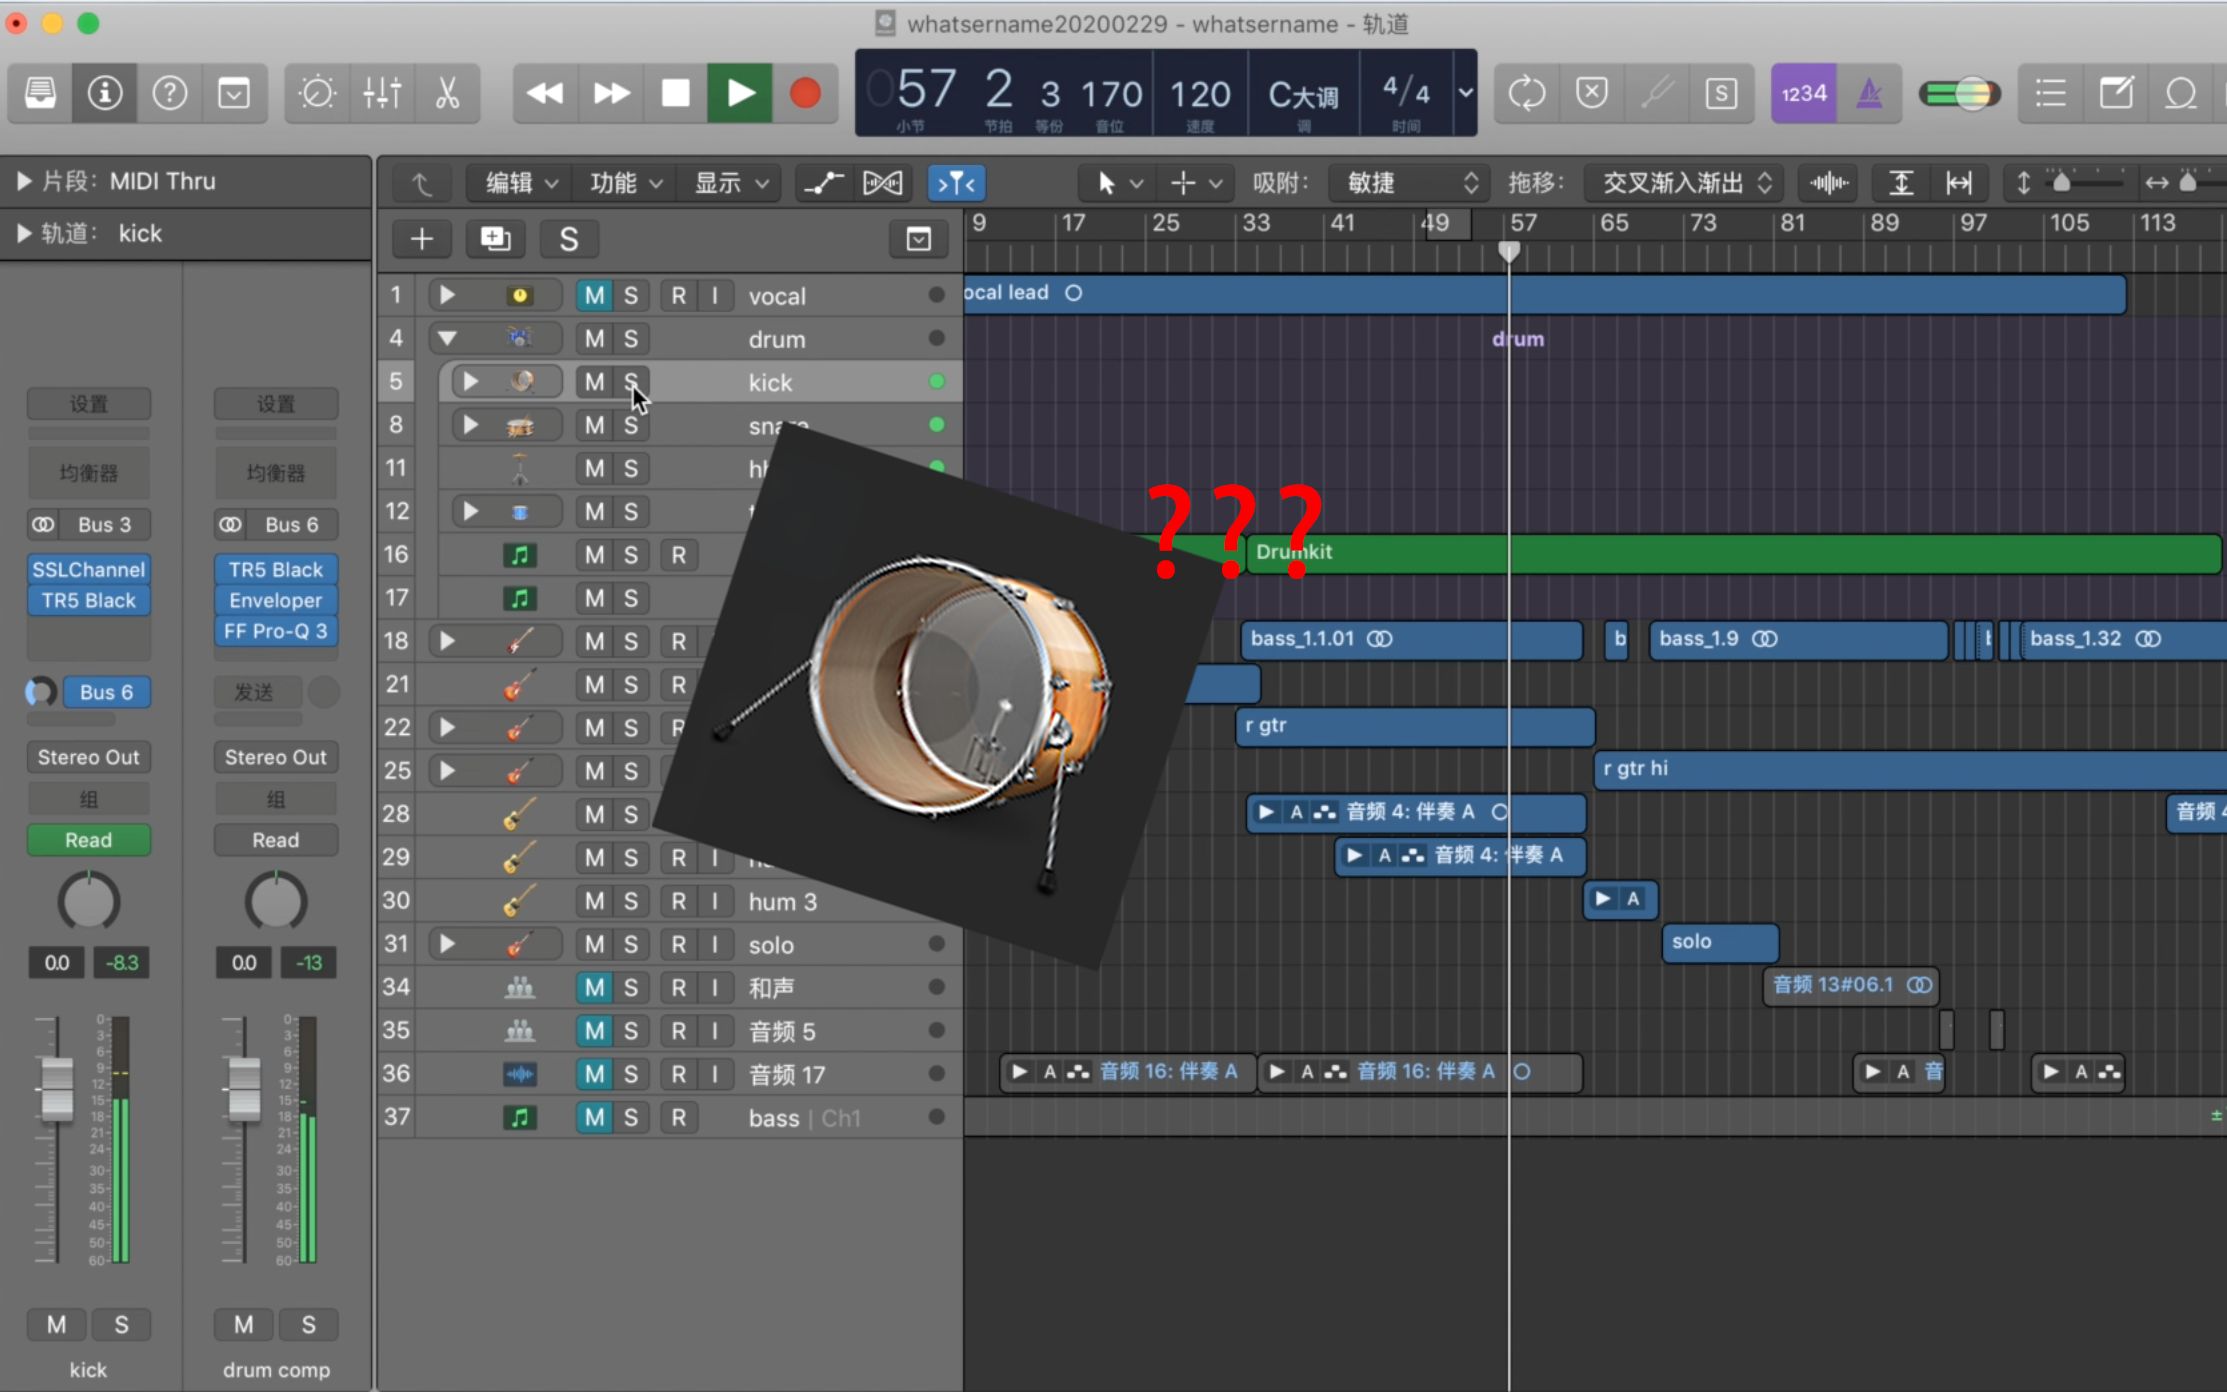This screenshot has height=1392, width=2227.
Task: Open the 显示 menu
Action: tap(730, 183)
